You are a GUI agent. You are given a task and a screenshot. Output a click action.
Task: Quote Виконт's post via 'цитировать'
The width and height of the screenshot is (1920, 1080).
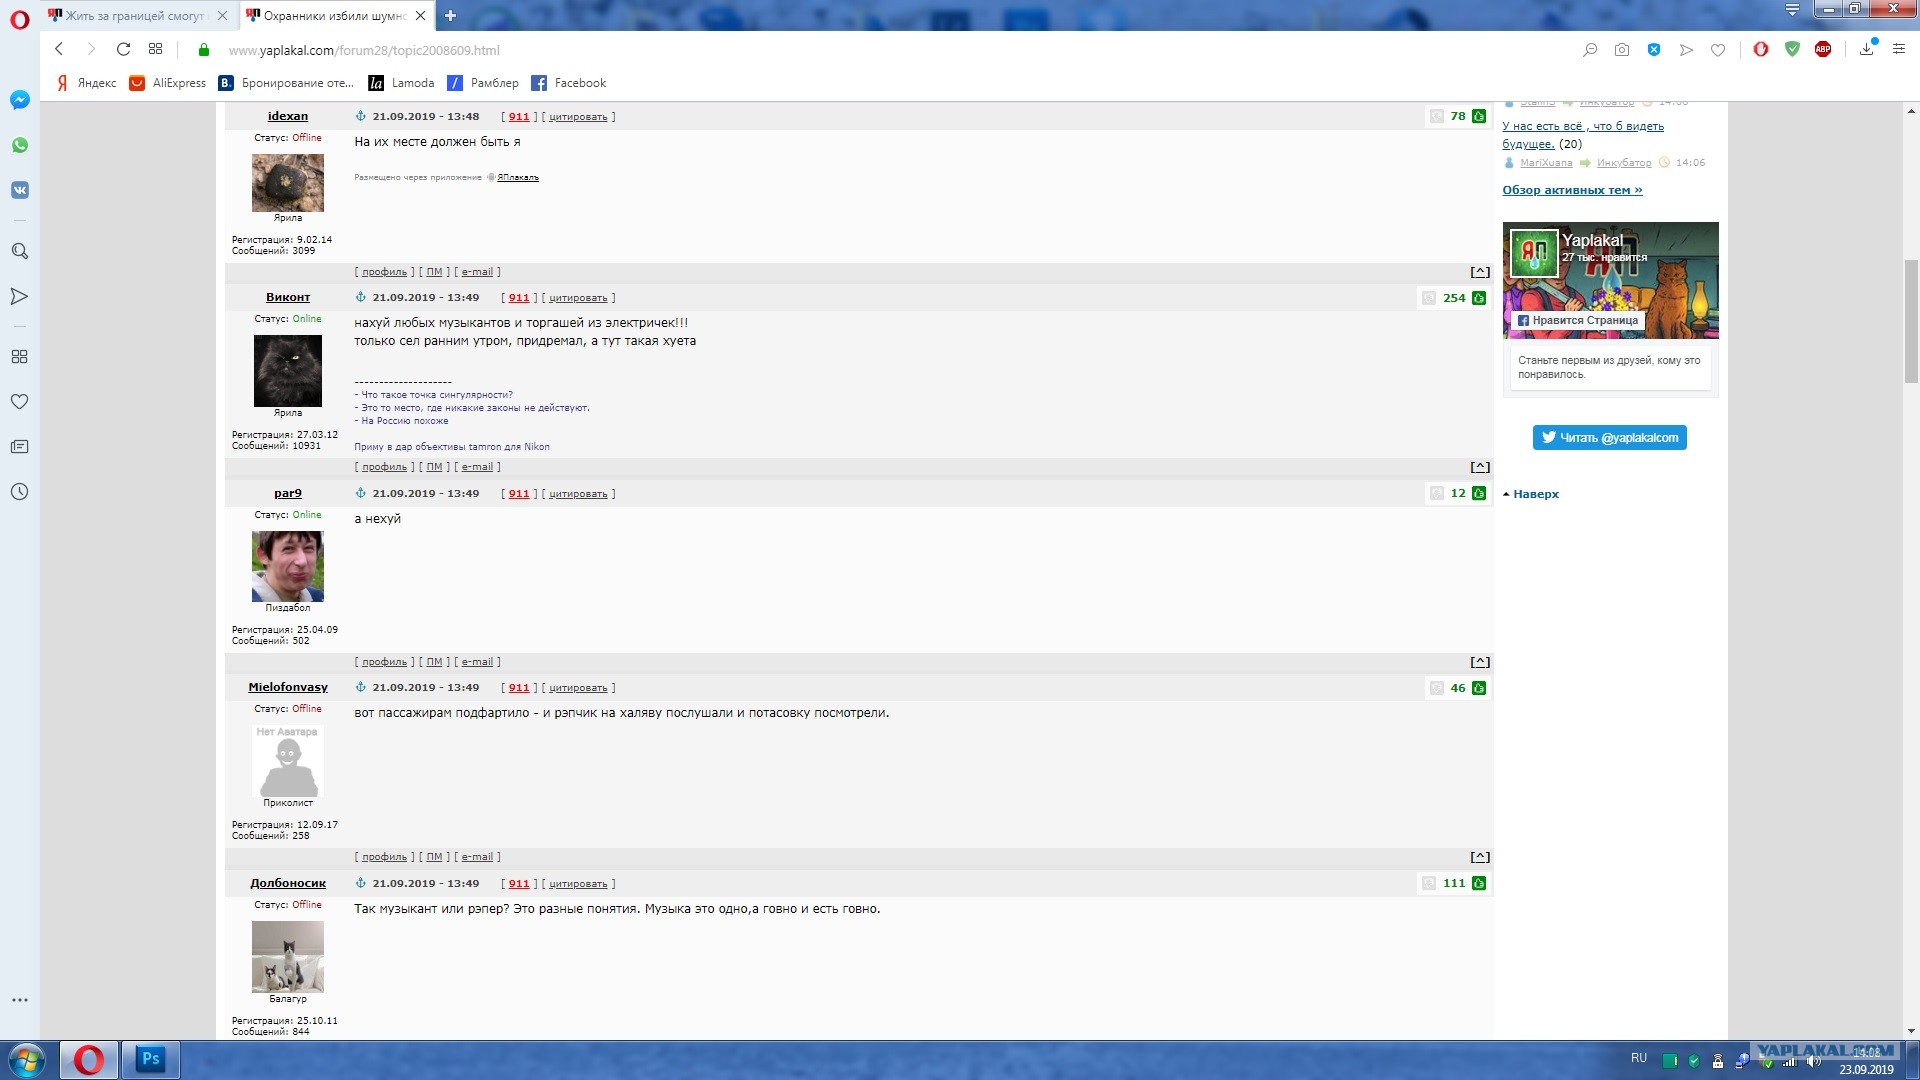click(578, 298)
